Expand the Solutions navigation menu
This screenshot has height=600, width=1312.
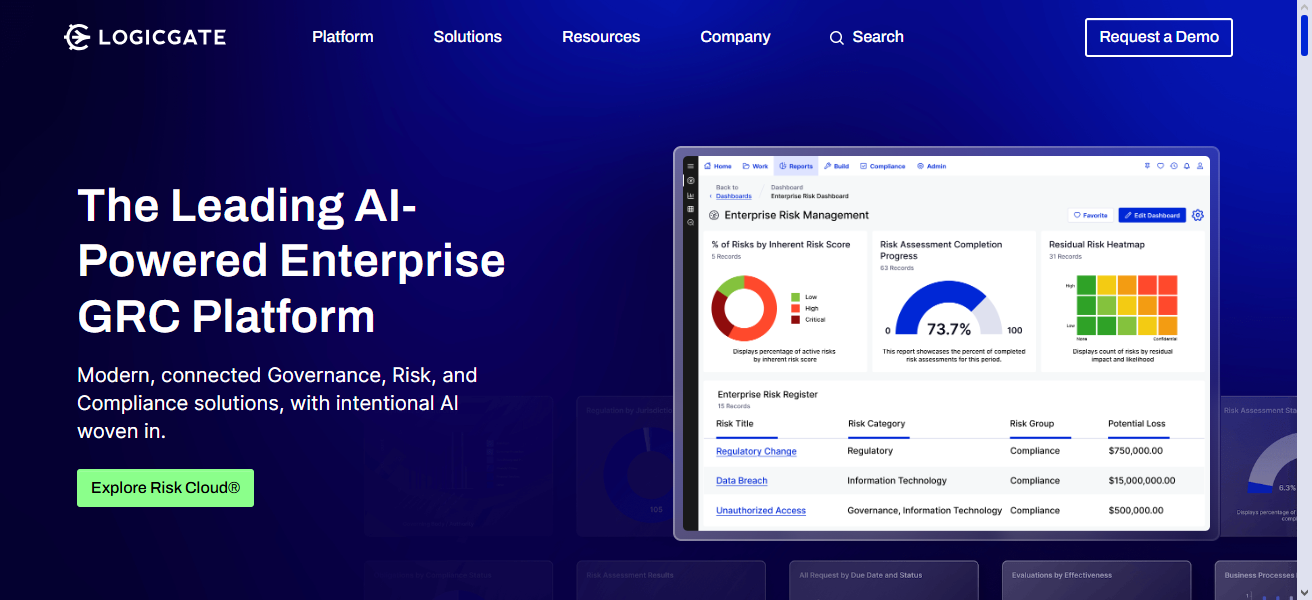467,37
